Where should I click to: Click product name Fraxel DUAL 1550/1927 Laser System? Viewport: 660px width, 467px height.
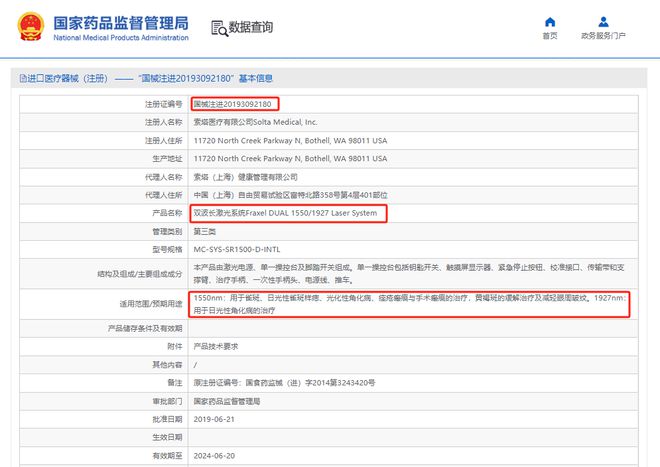coord(285,213)
